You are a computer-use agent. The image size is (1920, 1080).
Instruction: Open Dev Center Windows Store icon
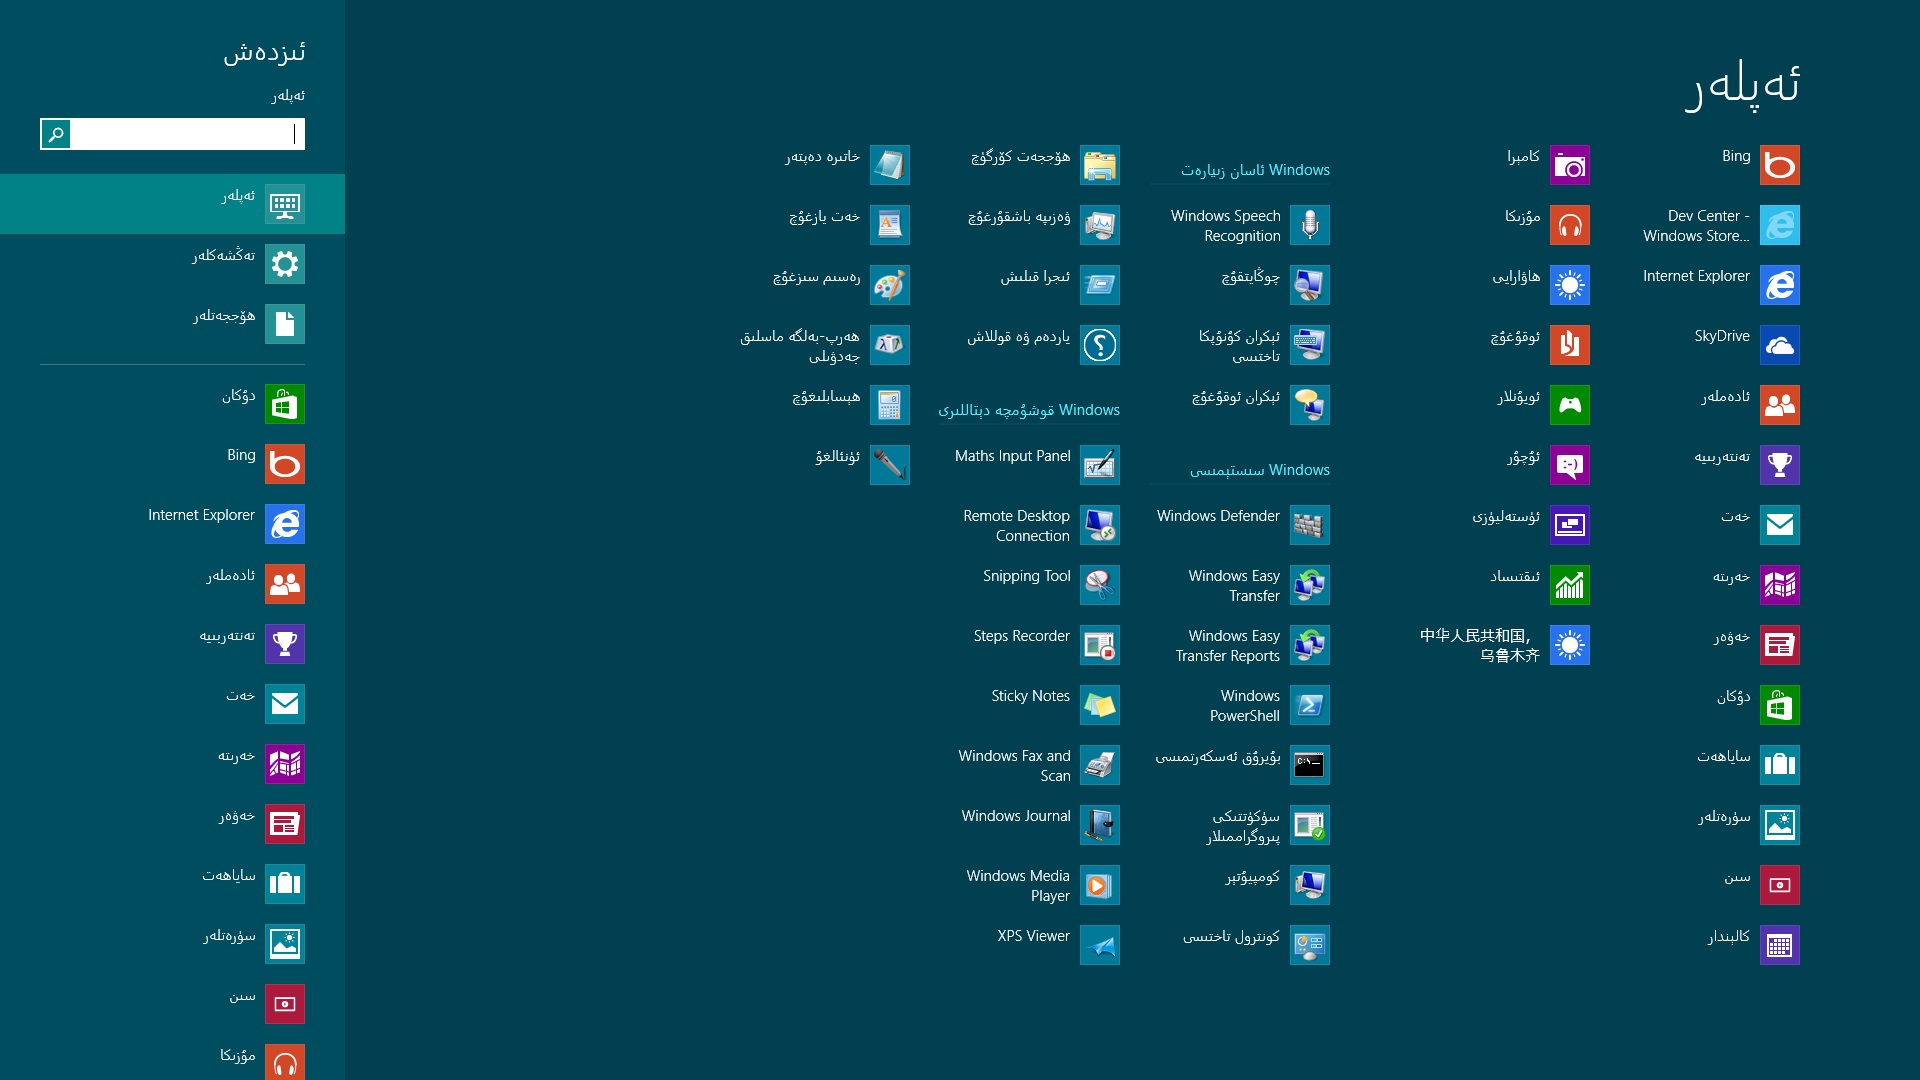[1780, 225]
